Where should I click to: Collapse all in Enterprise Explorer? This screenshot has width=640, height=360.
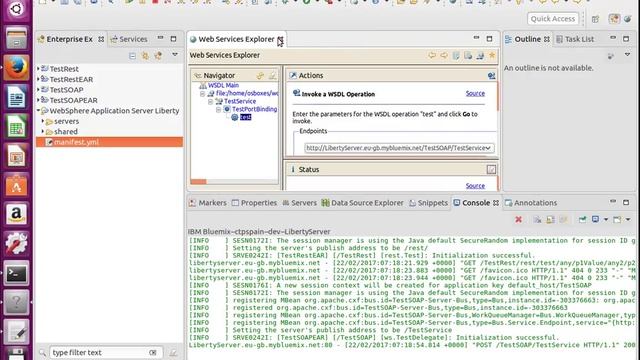click(132, 56)
